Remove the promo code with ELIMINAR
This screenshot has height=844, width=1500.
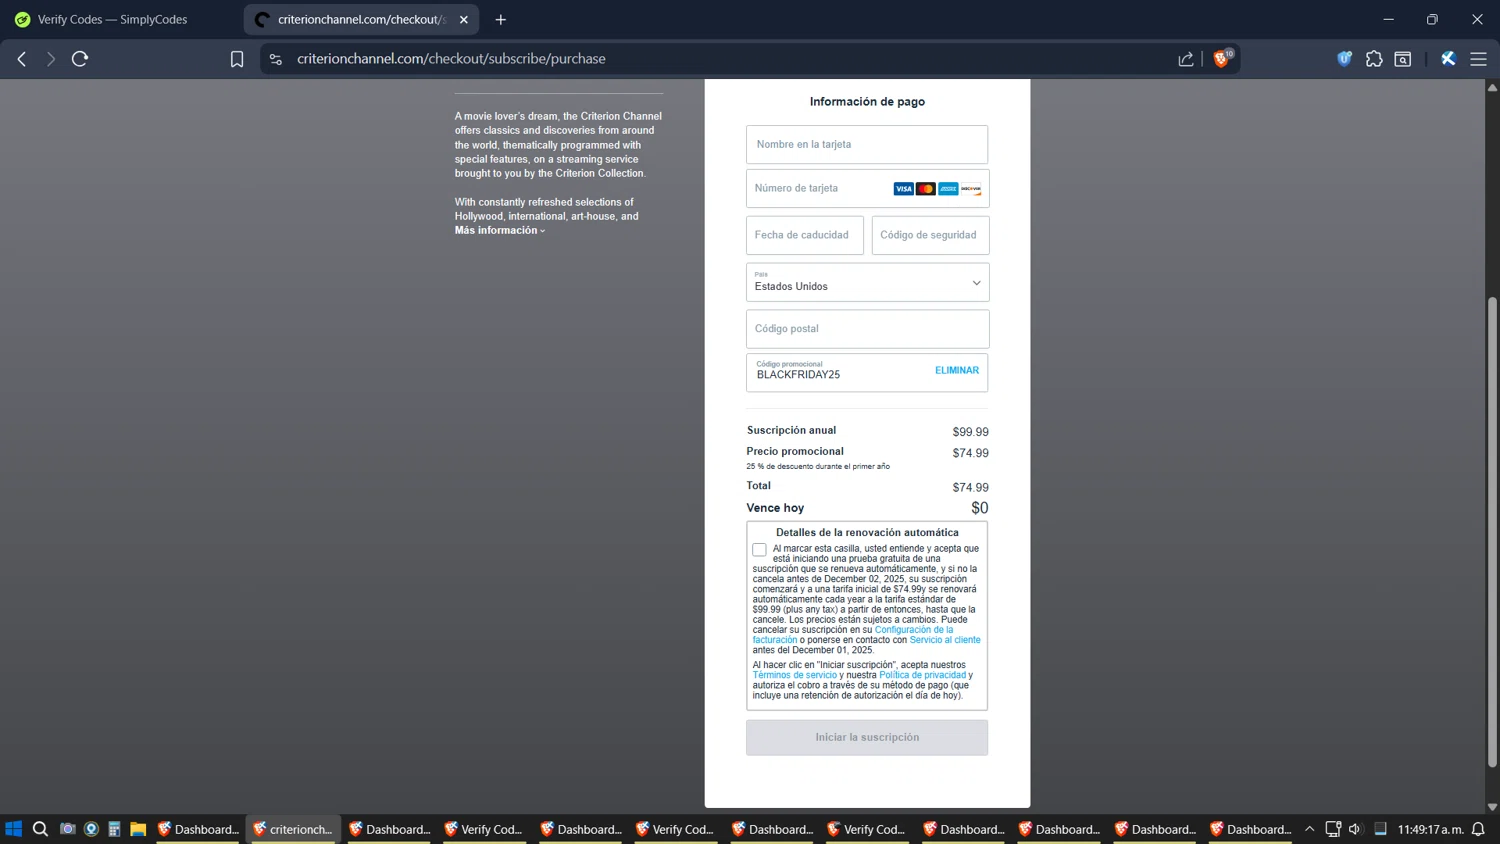point(957,370)
